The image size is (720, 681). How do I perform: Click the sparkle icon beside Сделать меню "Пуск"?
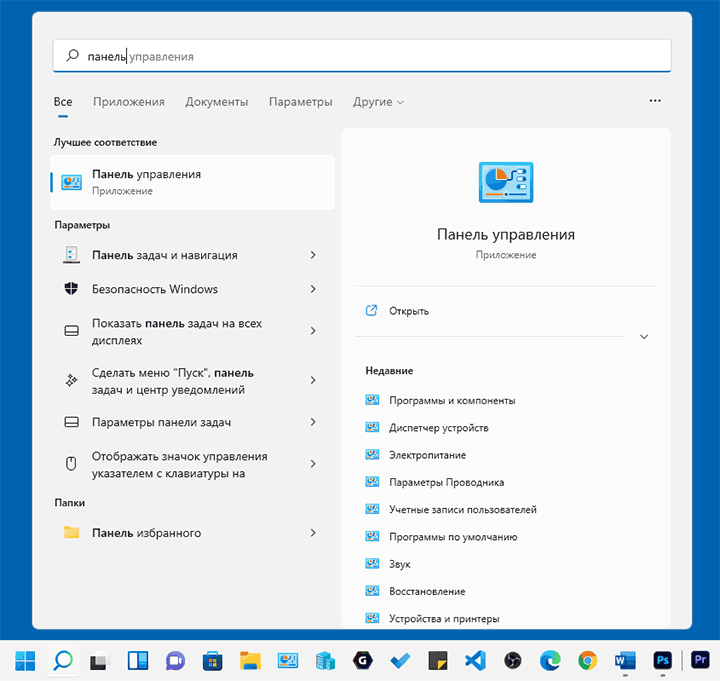coord(71,380)
